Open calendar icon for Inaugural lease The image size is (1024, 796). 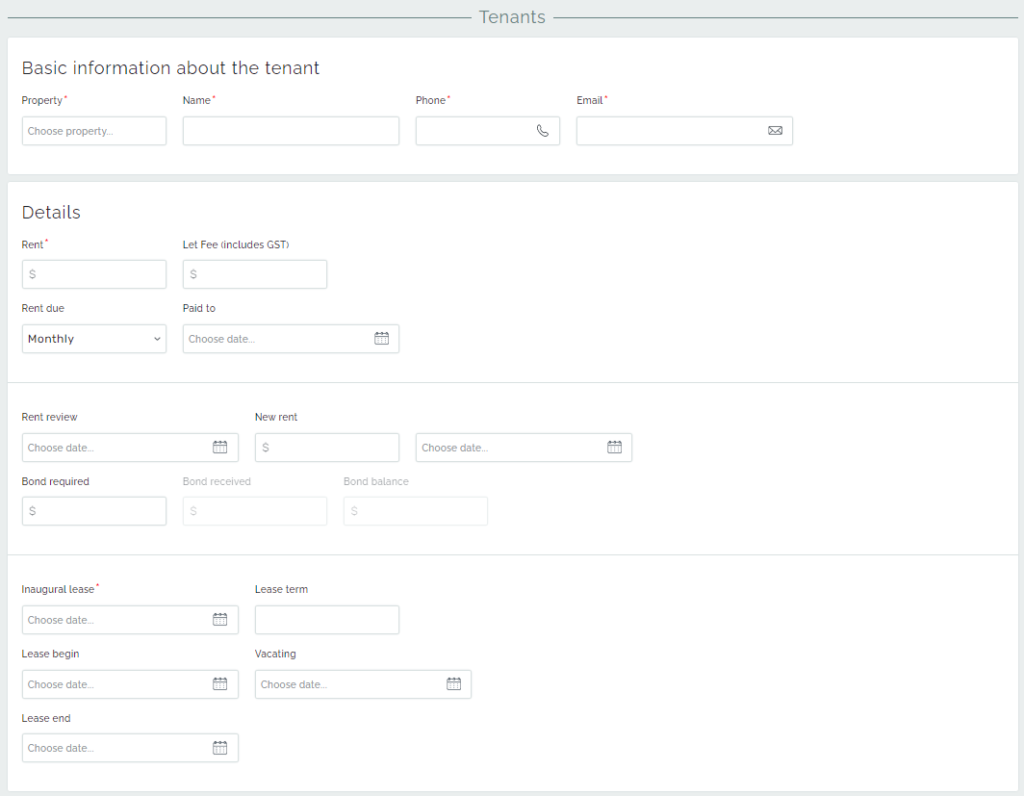point(220,620)
